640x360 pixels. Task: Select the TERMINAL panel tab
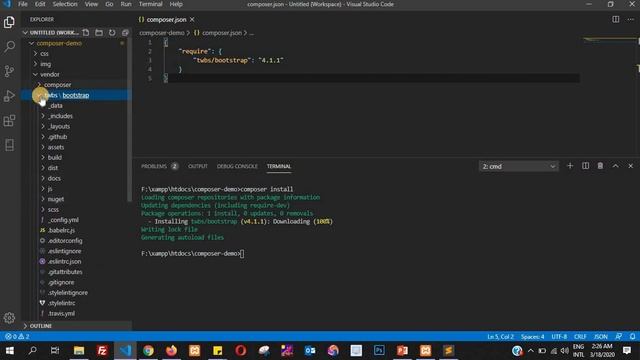(x=279, y=166)
